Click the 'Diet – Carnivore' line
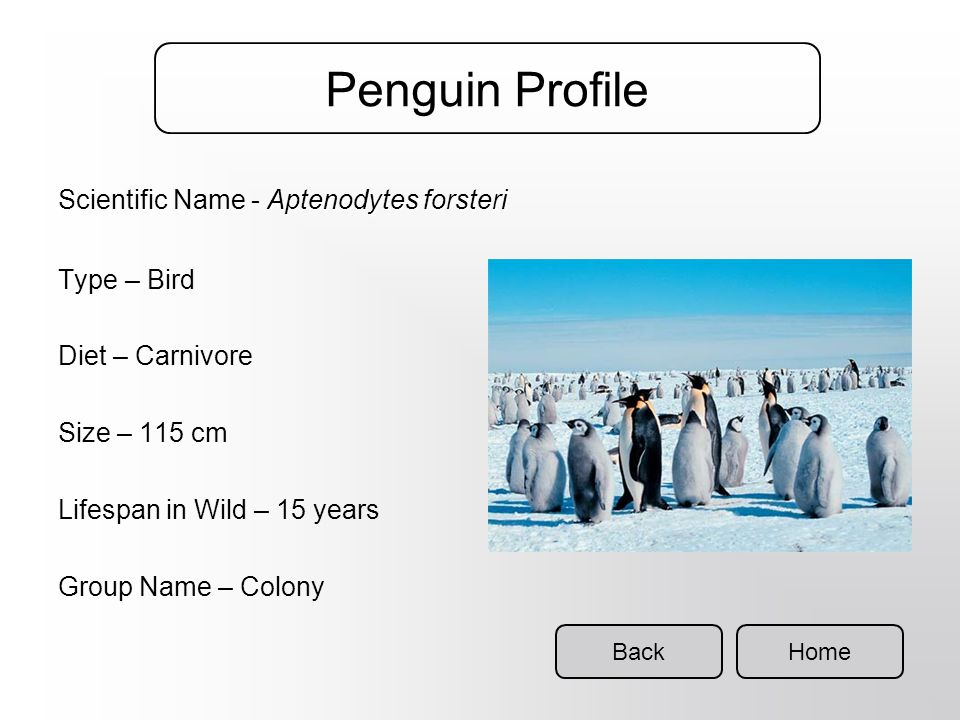The width and height of the screenshot is (960, 720). tap(156, 356)
